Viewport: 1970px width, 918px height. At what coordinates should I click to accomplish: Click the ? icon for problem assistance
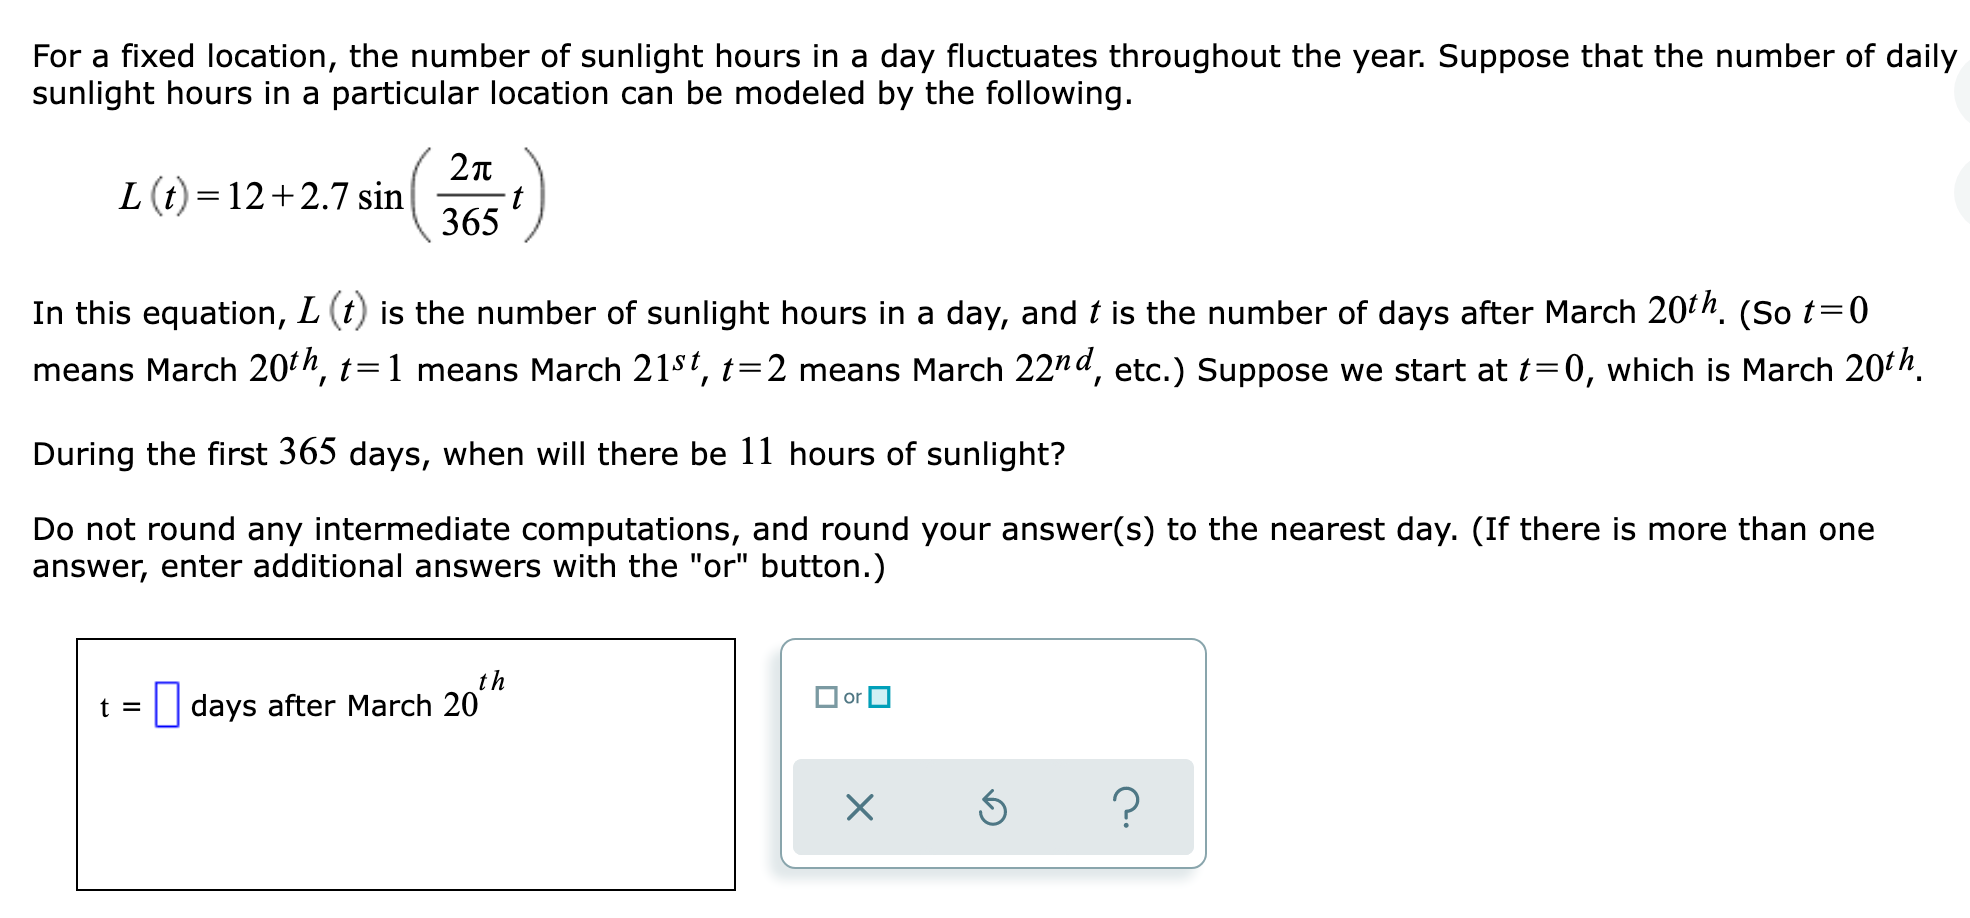tap(1126, 810)
